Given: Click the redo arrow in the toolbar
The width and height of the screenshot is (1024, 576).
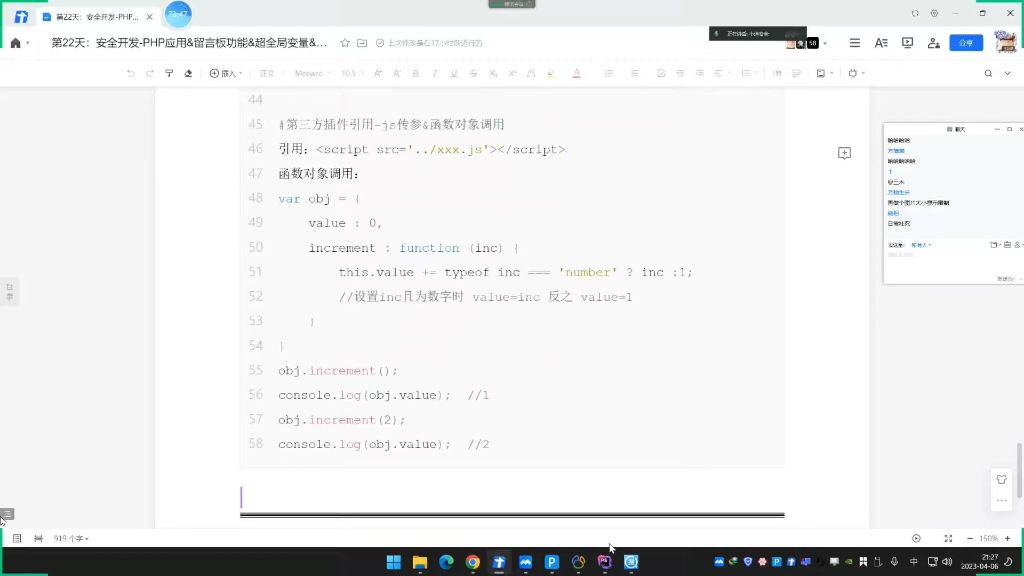Looking at the screenshot, I should pos(150,73).
